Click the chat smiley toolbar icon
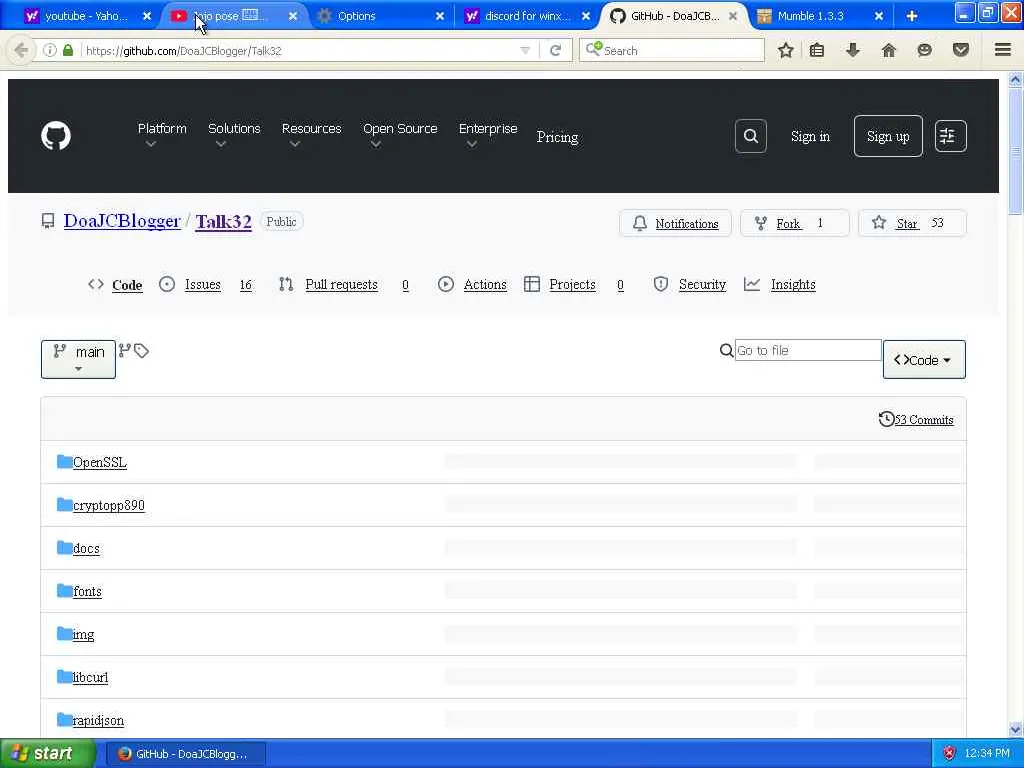This screenshot has width=1024, height=768. tap(925, 50)
